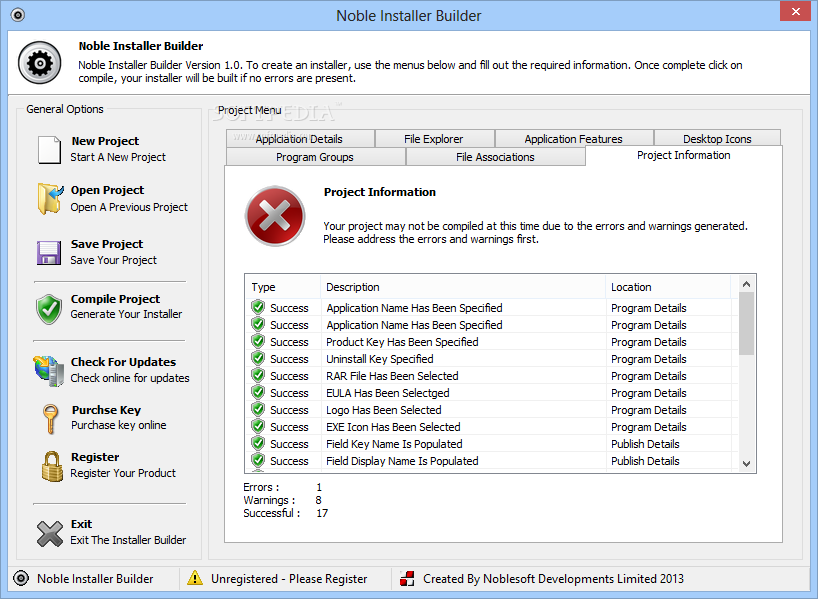Click the Type column header
The height and width of the screenshot is (599, 818).
(283, 286)
